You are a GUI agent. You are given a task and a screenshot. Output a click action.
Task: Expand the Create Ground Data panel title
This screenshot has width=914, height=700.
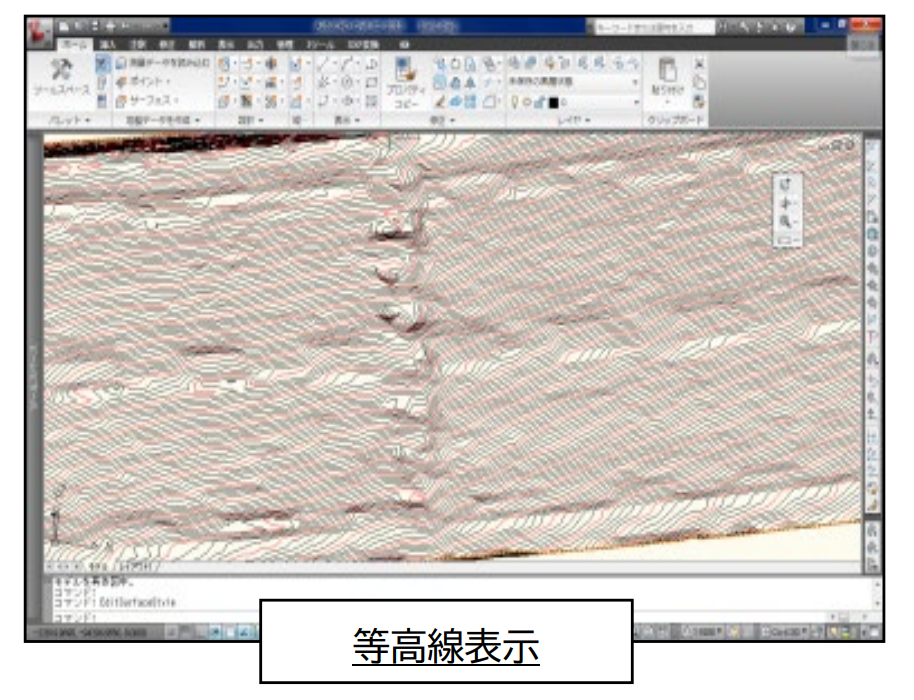point(163,121)
